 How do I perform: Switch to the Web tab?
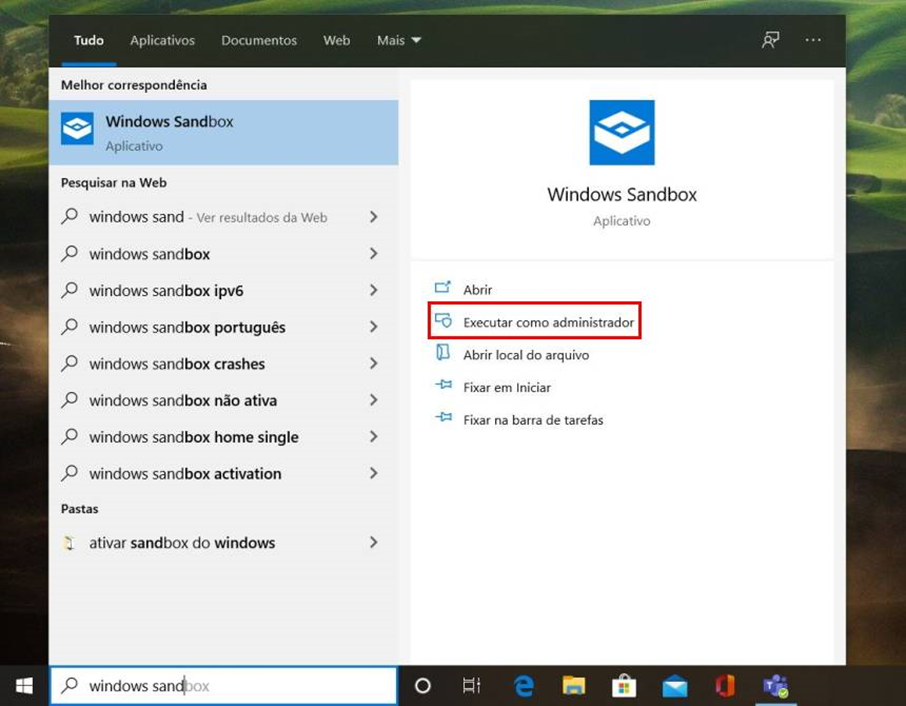[x=336, y=40]
